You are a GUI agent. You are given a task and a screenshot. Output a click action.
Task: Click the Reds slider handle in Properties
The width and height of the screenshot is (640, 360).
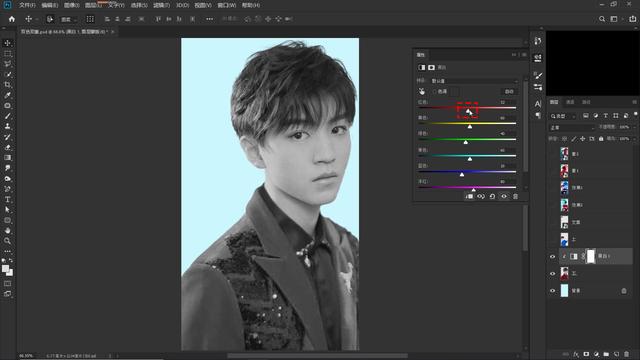[468, 111]
